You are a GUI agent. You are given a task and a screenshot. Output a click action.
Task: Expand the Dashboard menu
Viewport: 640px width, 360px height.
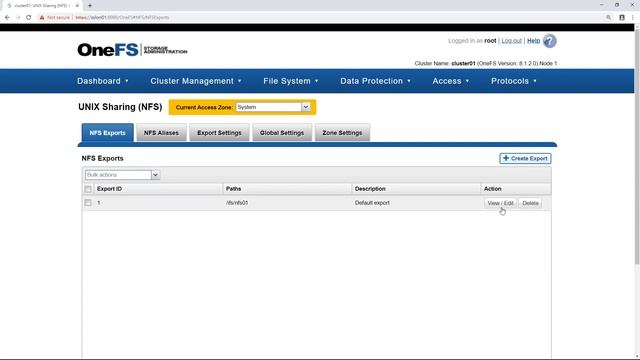tap(103, 81)
